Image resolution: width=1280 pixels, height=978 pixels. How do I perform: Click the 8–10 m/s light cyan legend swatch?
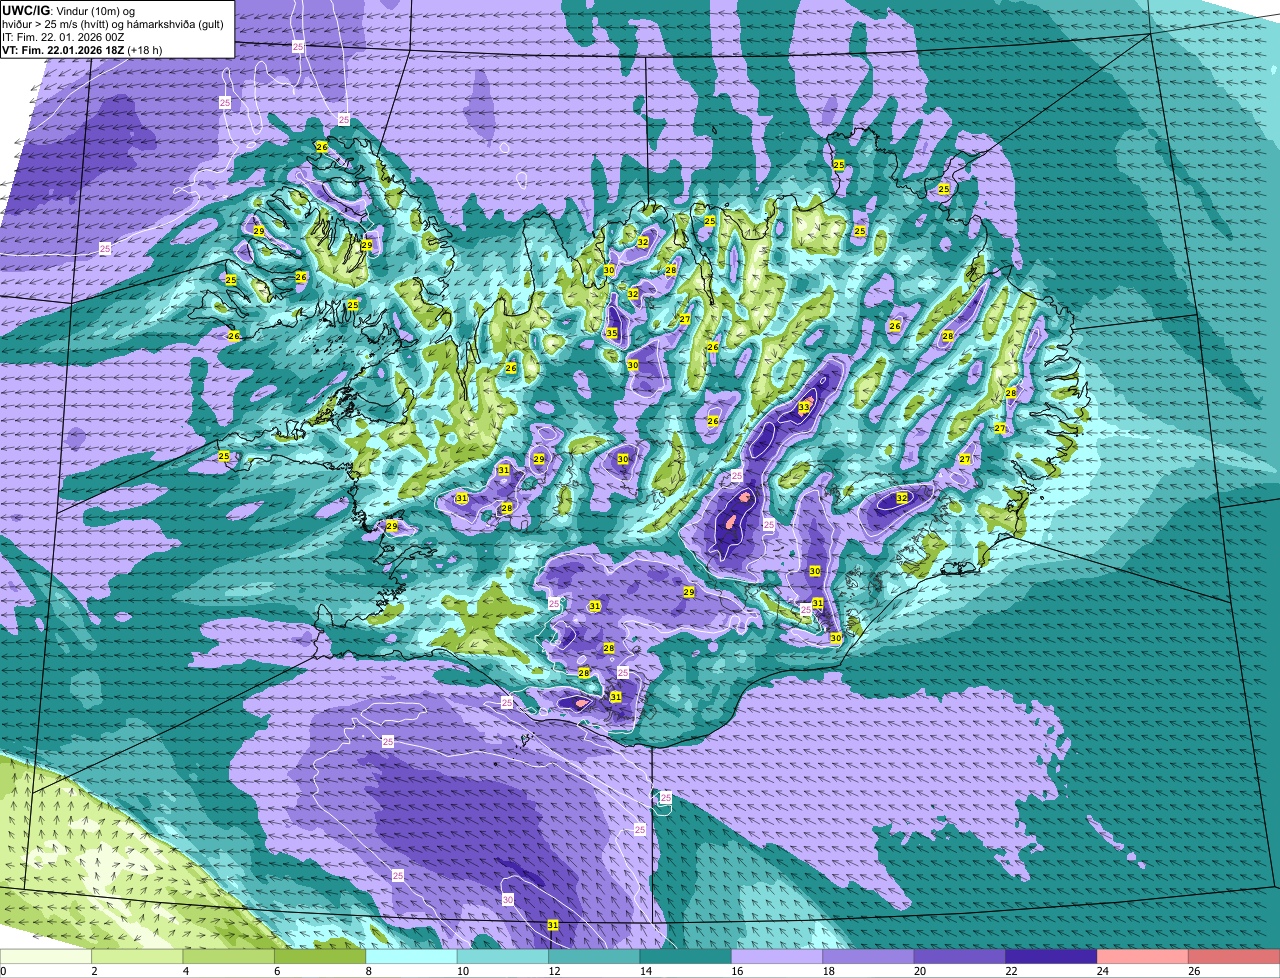(x=412, y=956)
